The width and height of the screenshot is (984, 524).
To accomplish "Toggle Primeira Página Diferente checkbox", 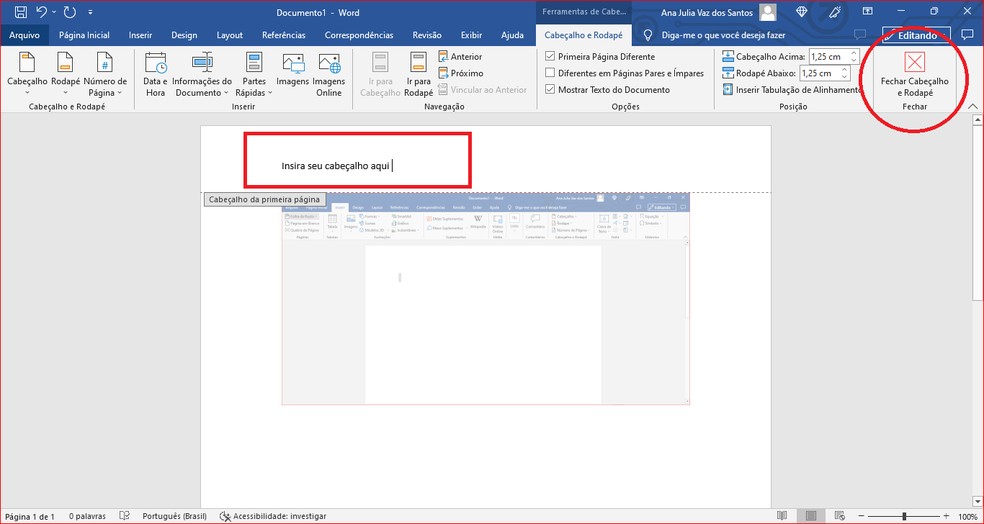I will pos(550,57).
